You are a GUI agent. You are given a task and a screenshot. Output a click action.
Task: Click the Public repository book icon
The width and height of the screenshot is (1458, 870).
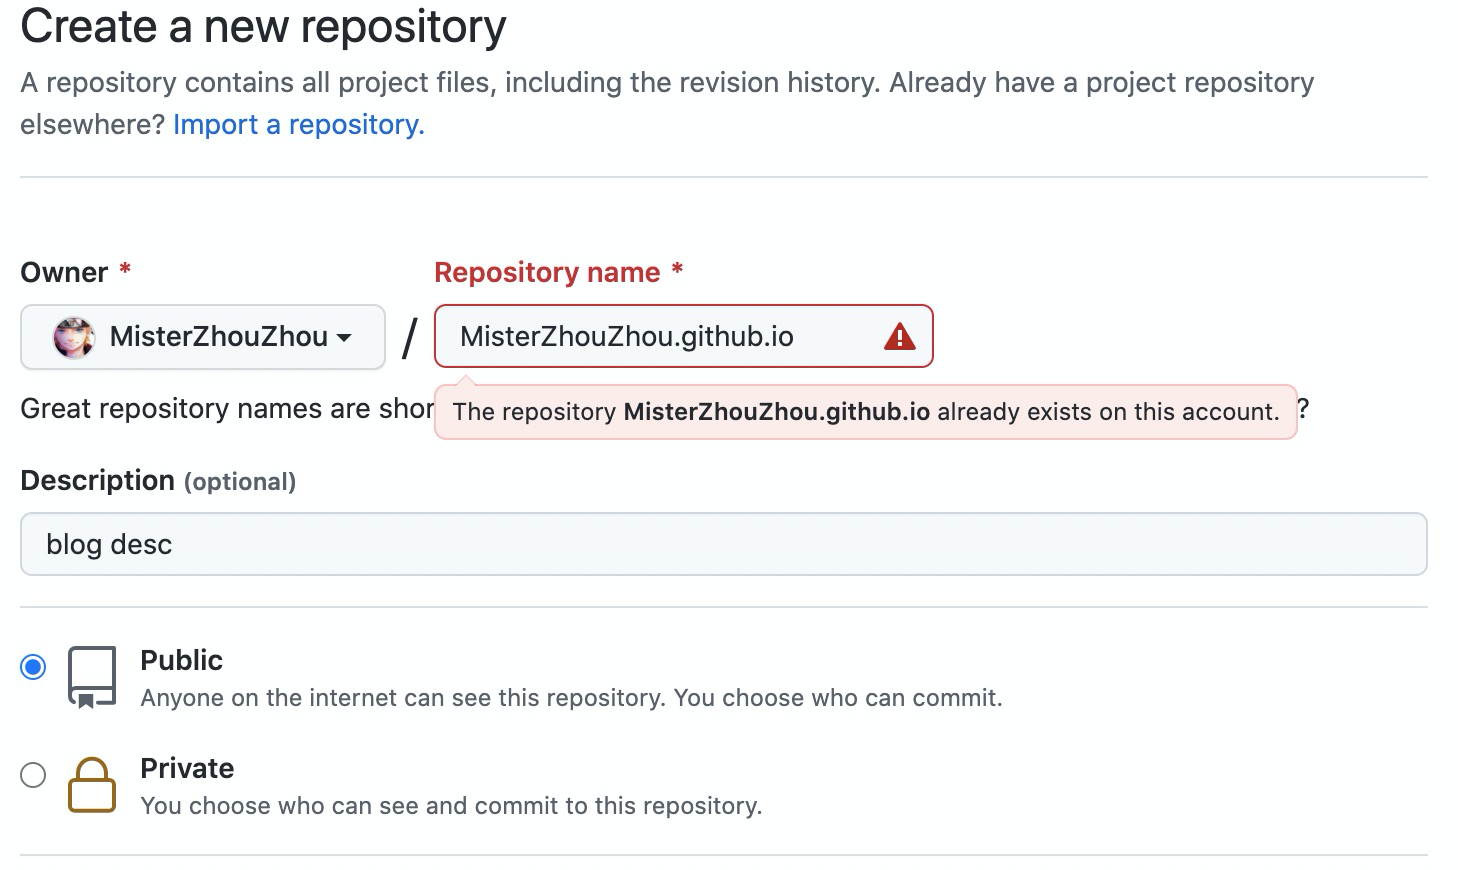[92, 677]
